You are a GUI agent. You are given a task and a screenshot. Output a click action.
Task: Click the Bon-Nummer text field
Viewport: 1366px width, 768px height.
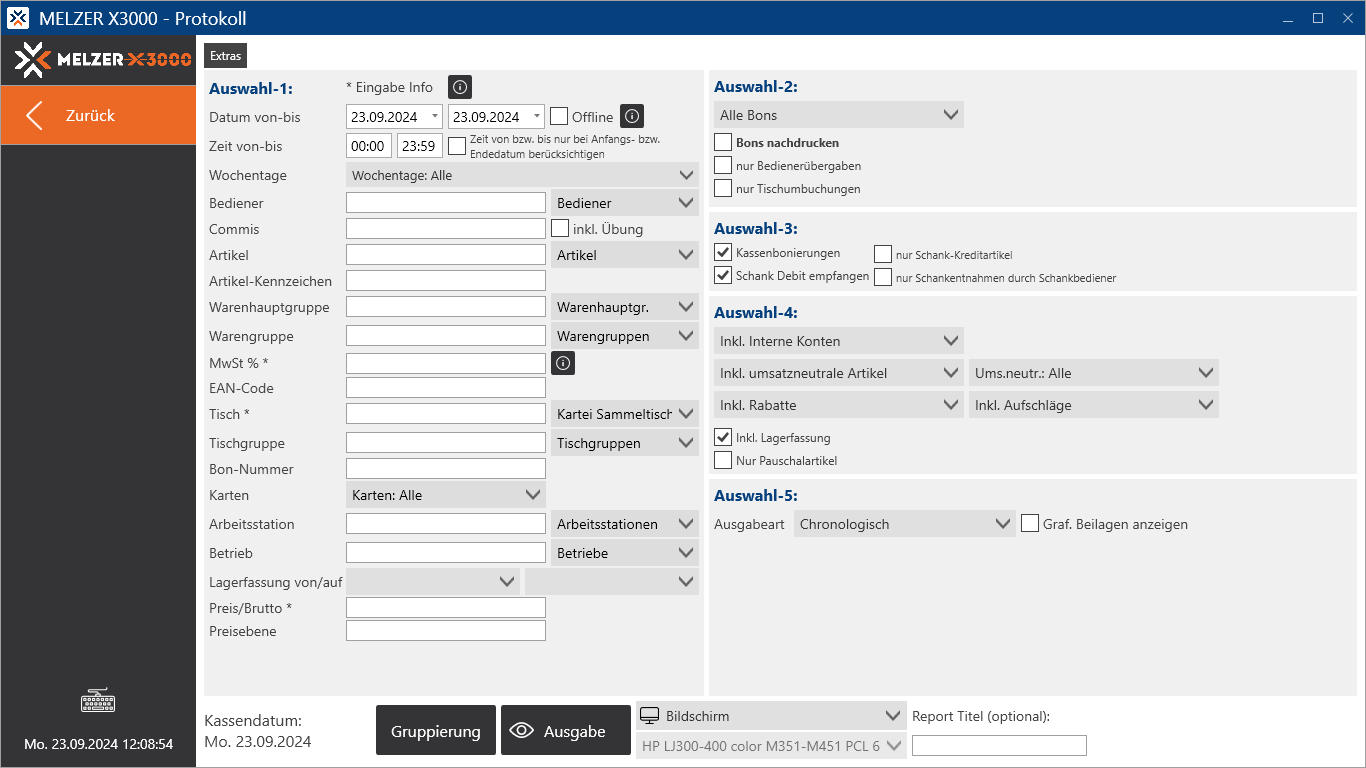pyautogui.click(x=445, y=469)
